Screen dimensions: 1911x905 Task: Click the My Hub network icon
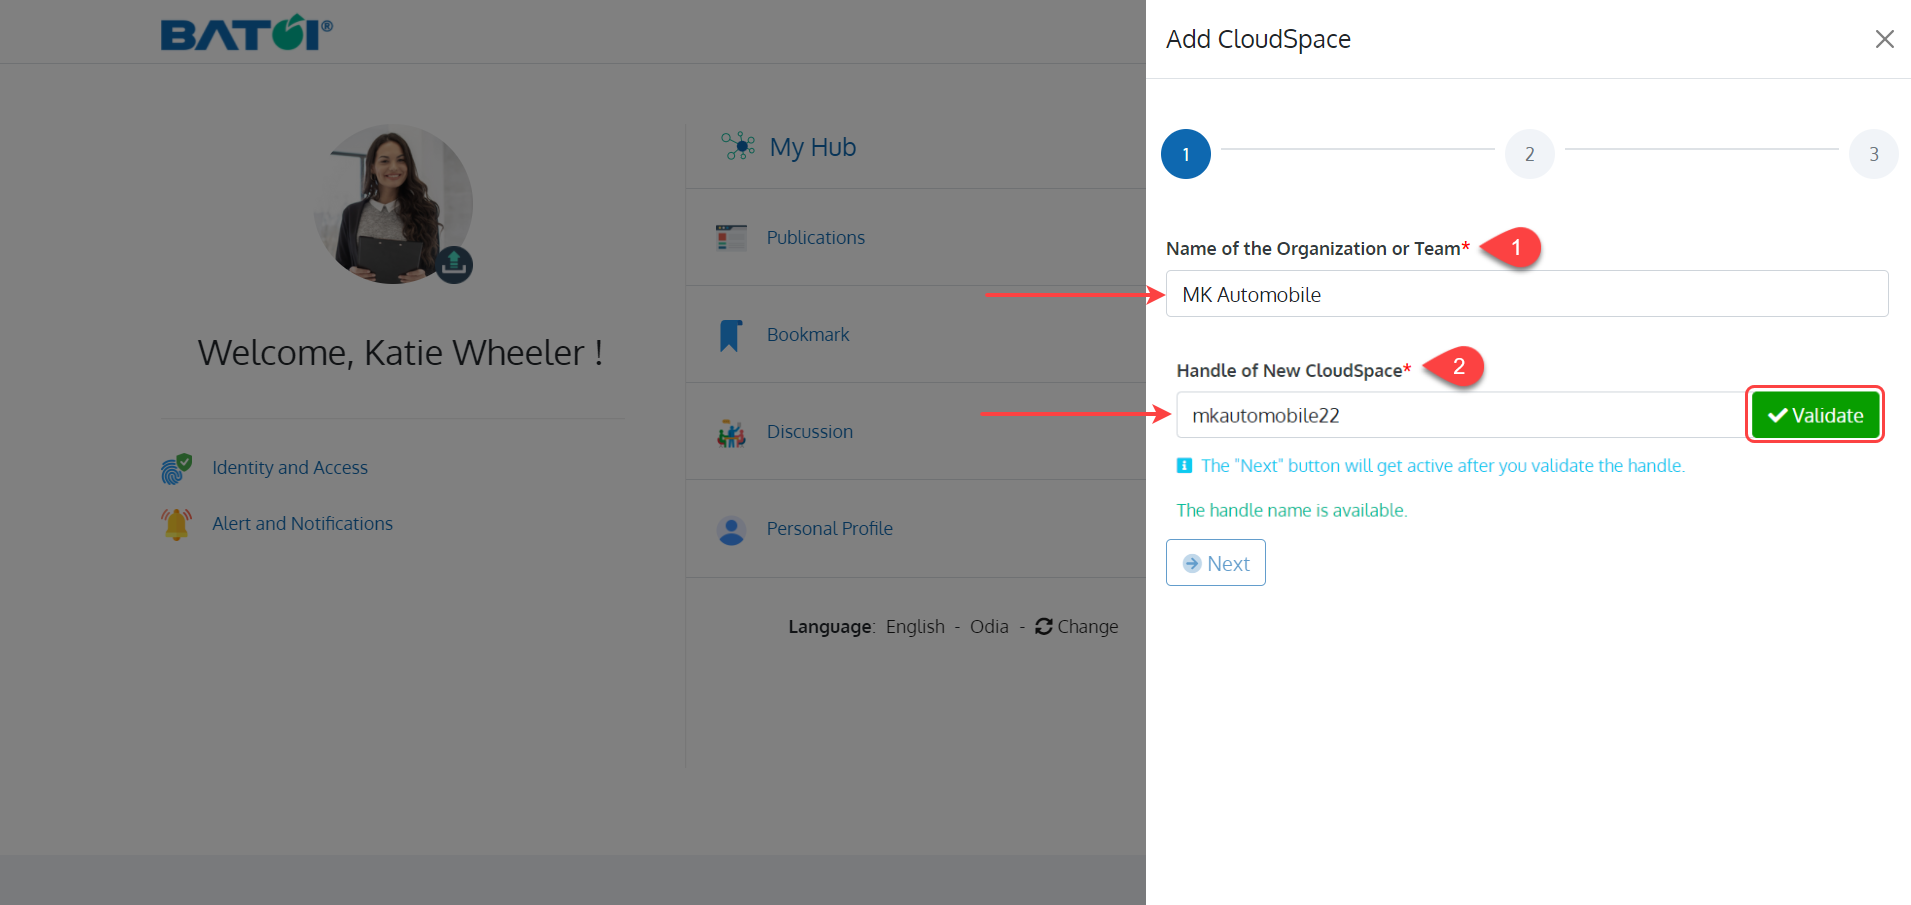[738, 147]
